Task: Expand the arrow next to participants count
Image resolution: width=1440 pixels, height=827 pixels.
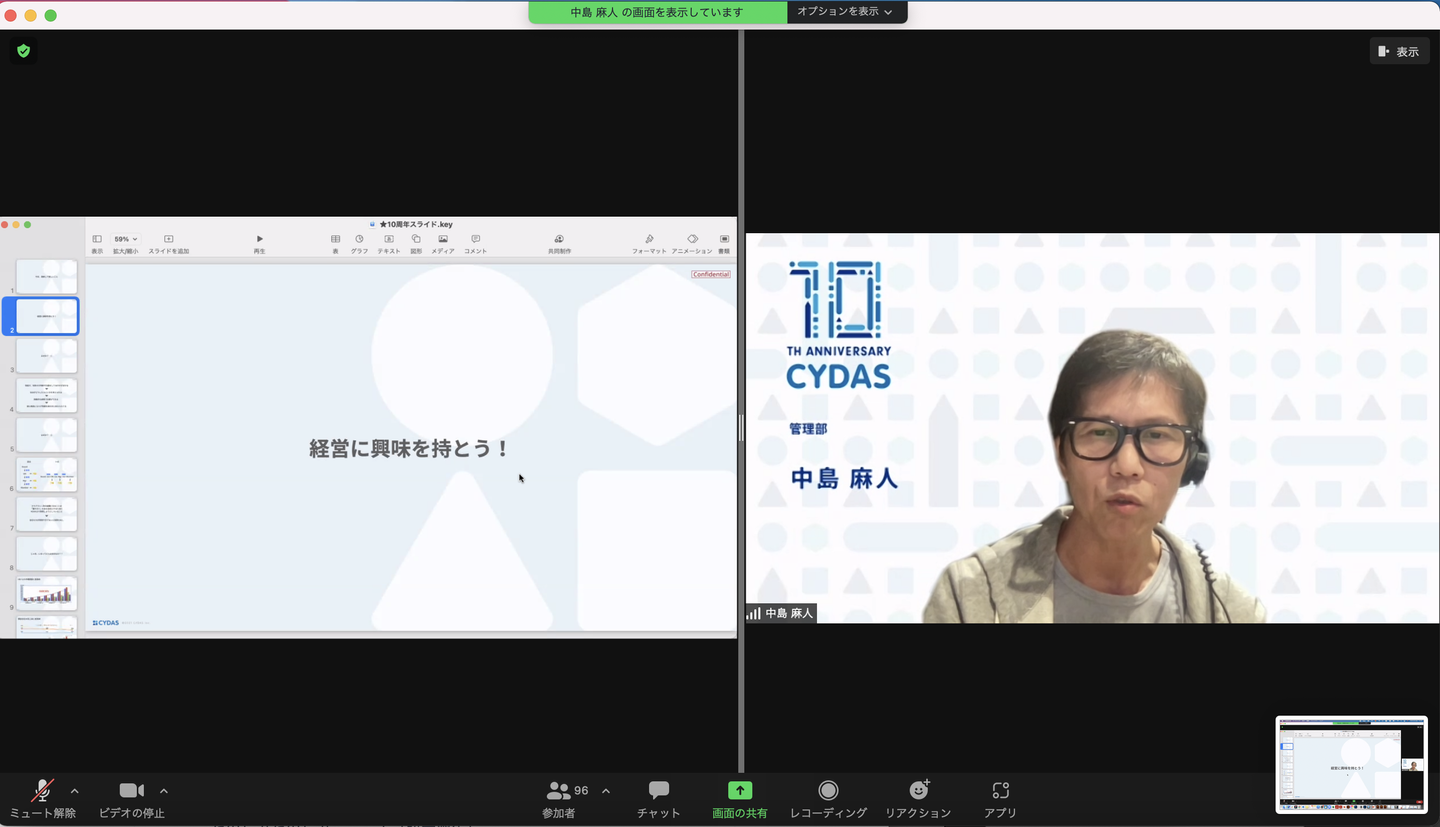Action: pyautogui.click(x=606, y=791)
